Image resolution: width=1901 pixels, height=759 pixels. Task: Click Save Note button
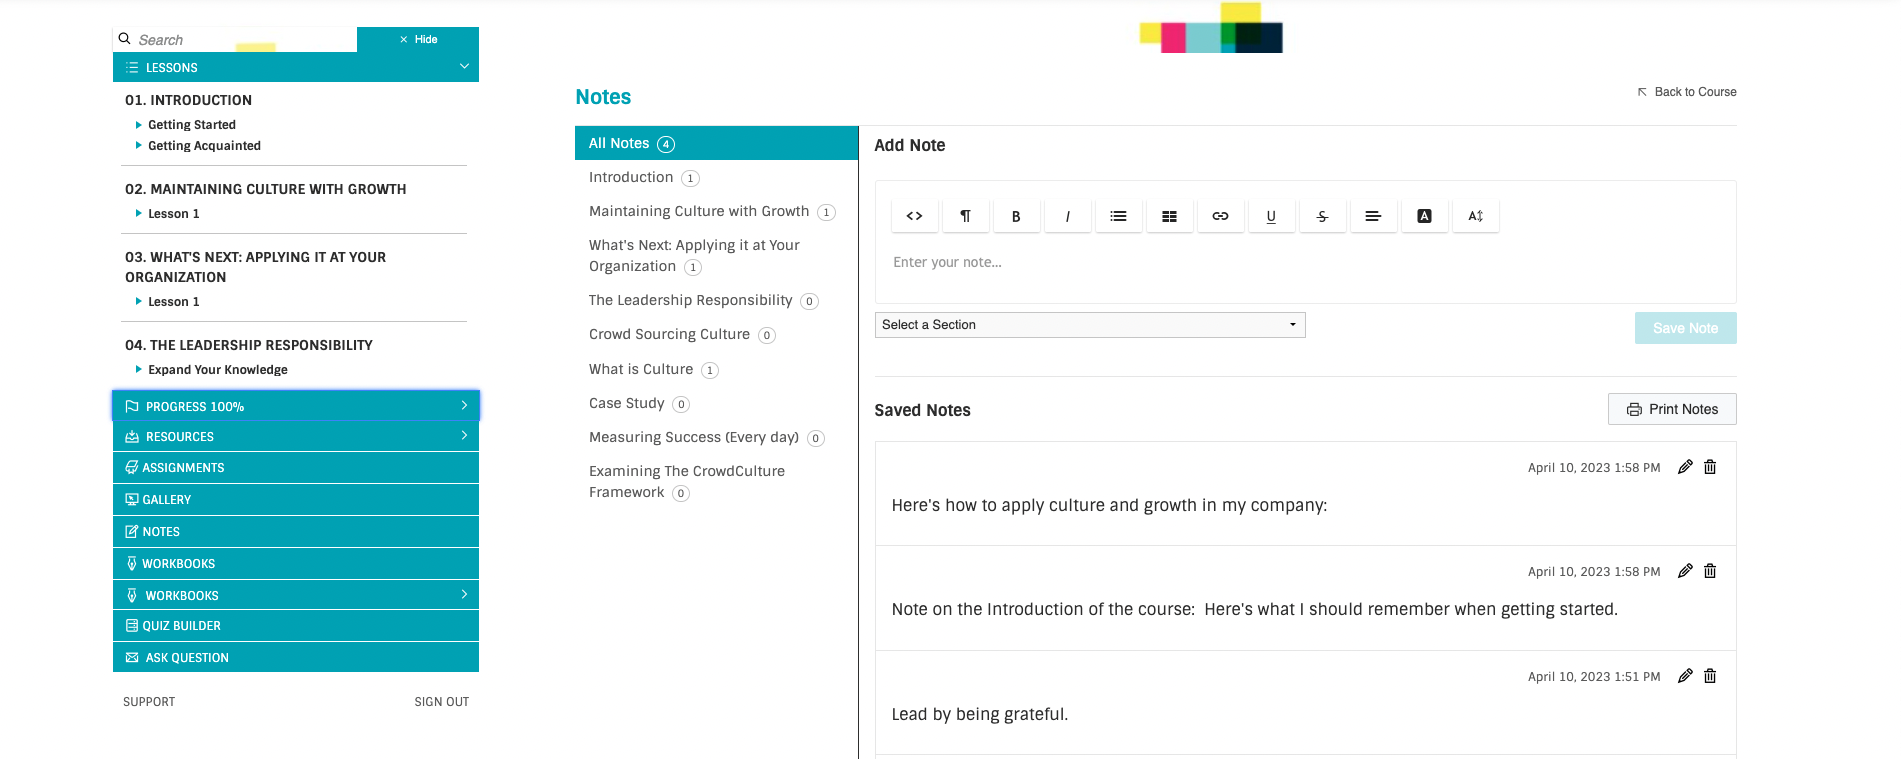click(1685, 328)
